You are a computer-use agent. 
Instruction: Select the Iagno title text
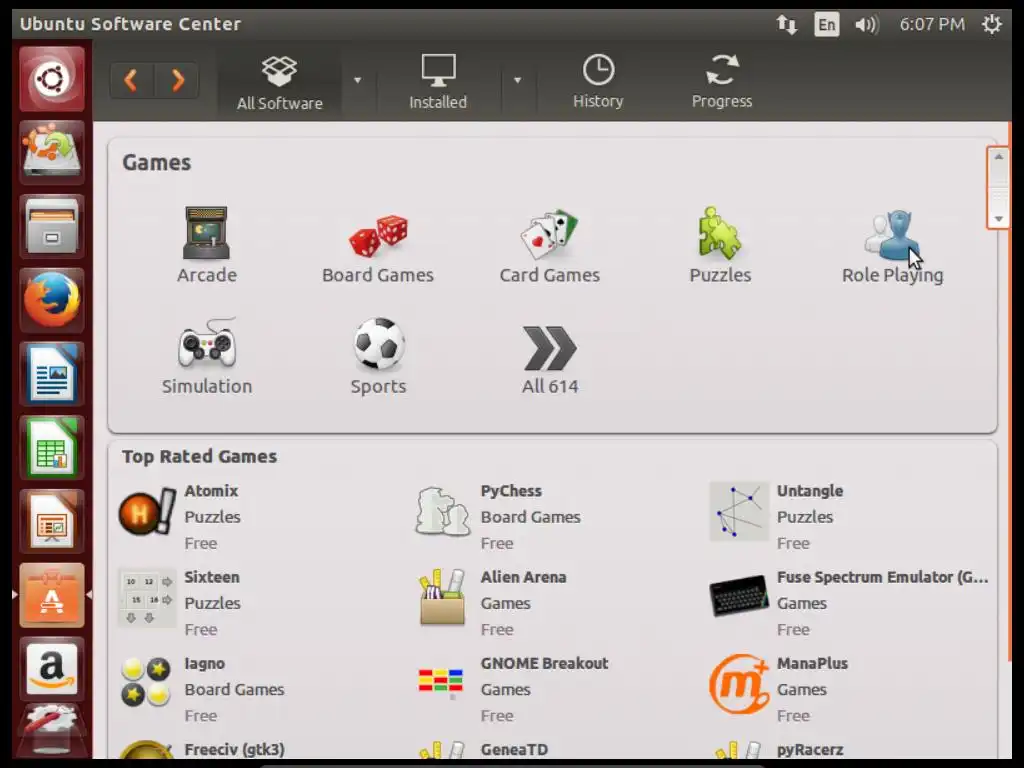(x=204, y=664)
